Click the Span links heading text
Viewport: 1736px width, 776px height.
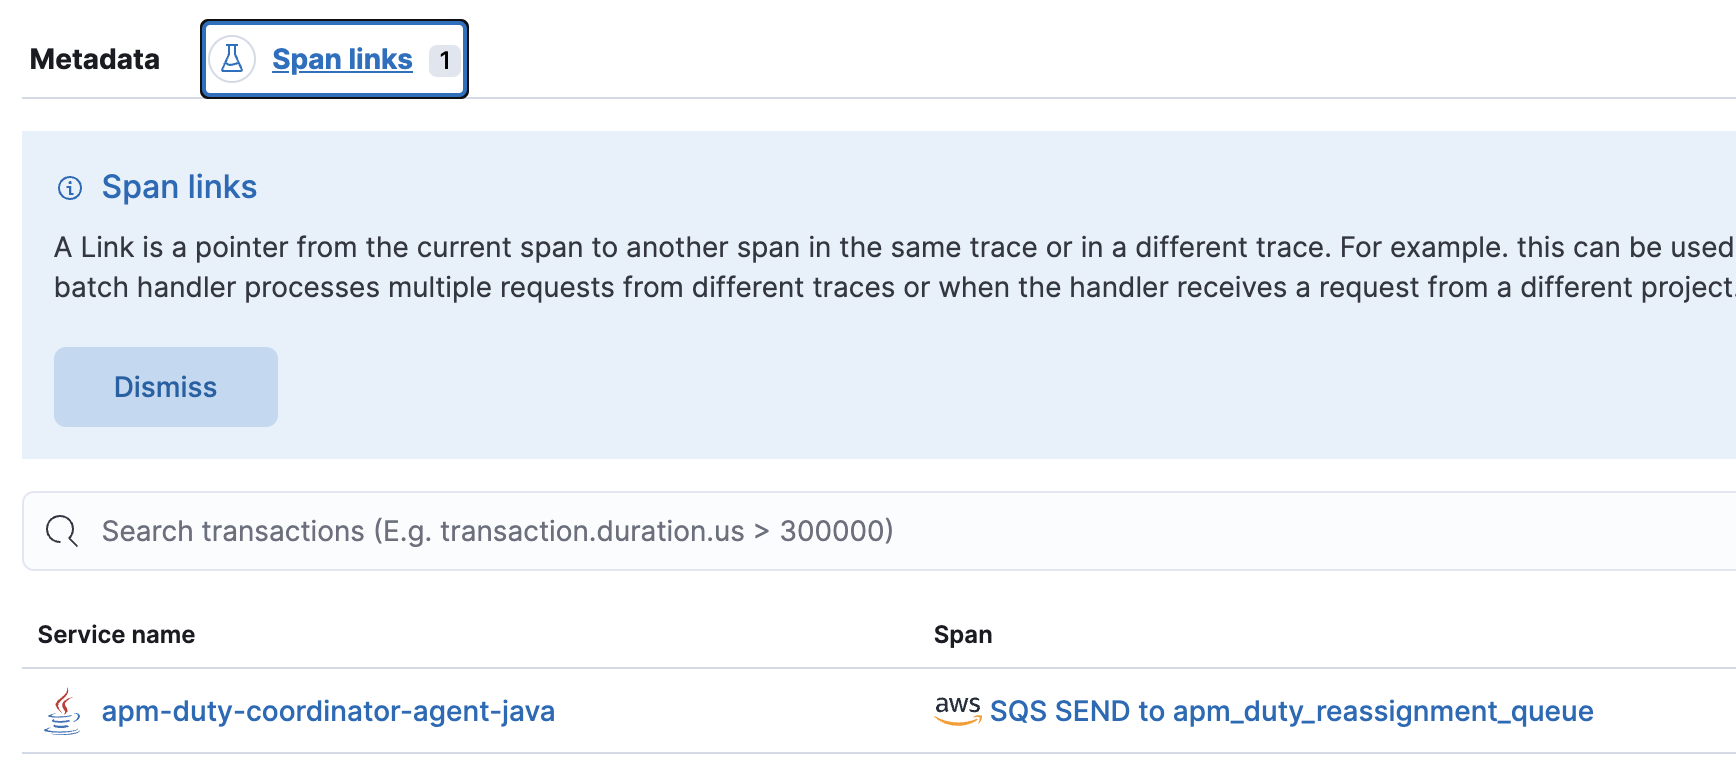point(179,187)
